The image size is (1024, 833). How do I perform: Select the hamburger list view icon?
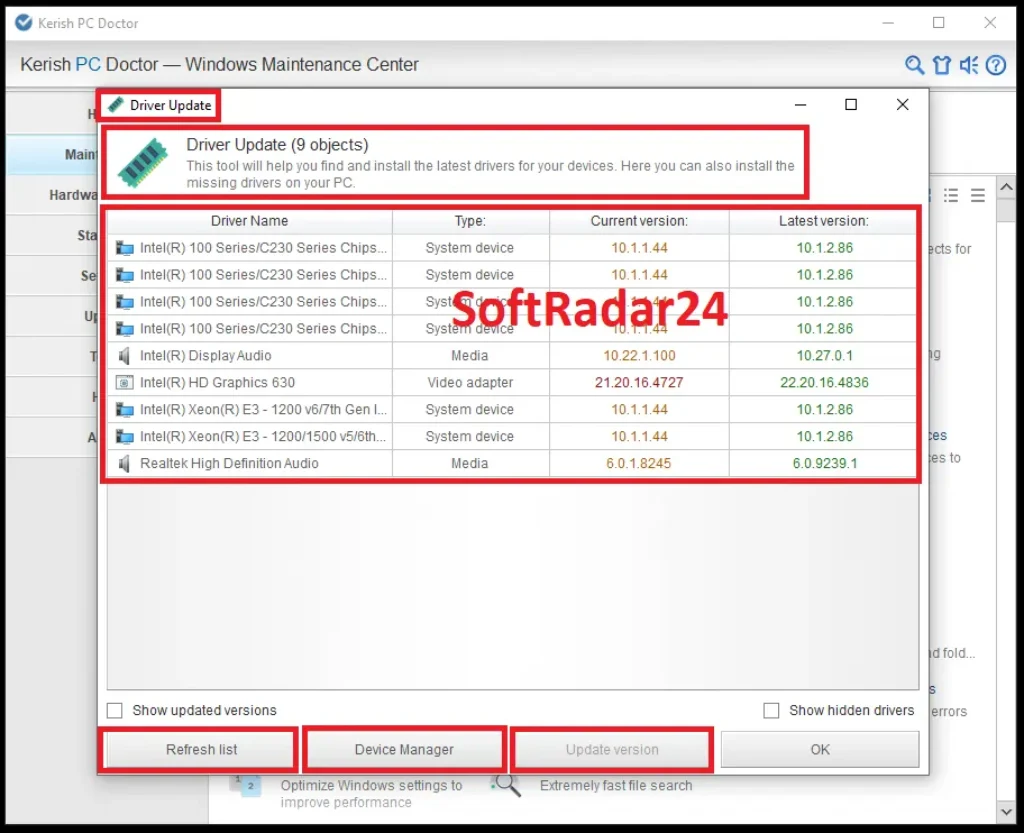[978, 196]
